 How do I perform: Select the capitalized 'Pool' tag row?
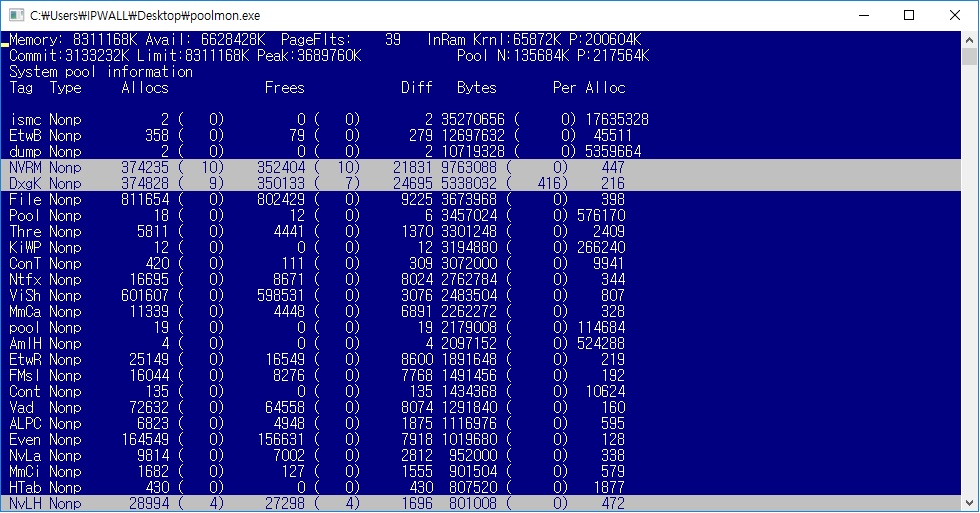pos(481,216)
